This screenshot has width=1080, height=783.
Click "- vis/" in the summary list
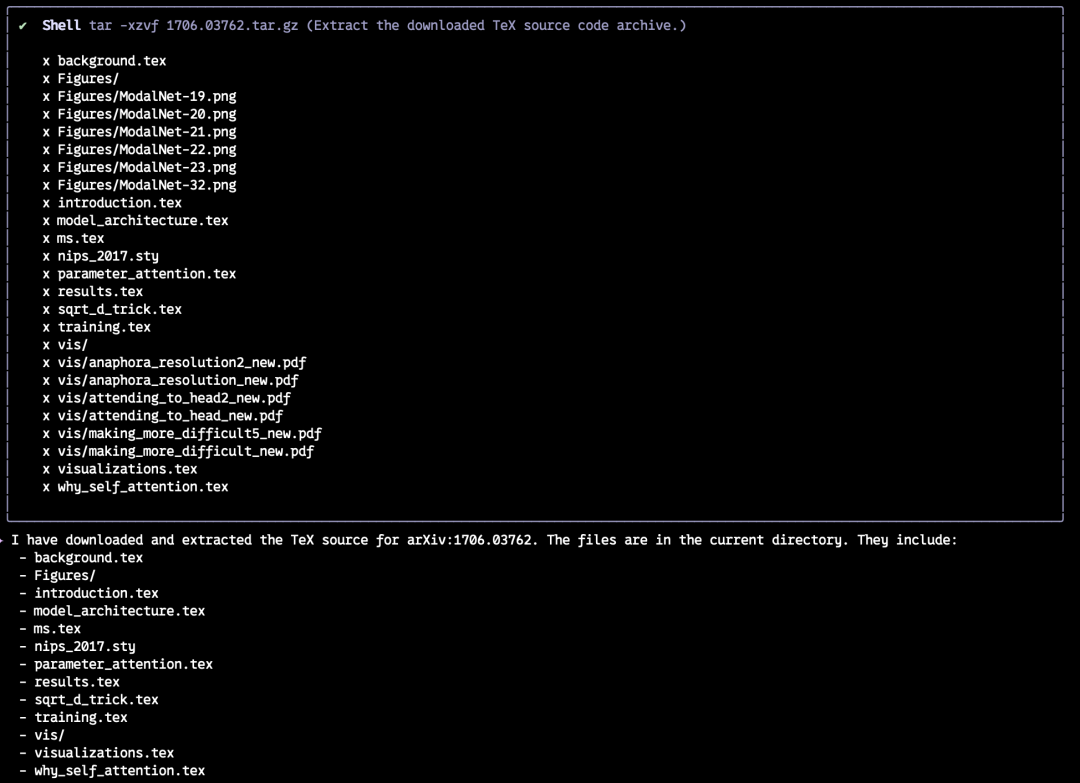tap(42, 735)
